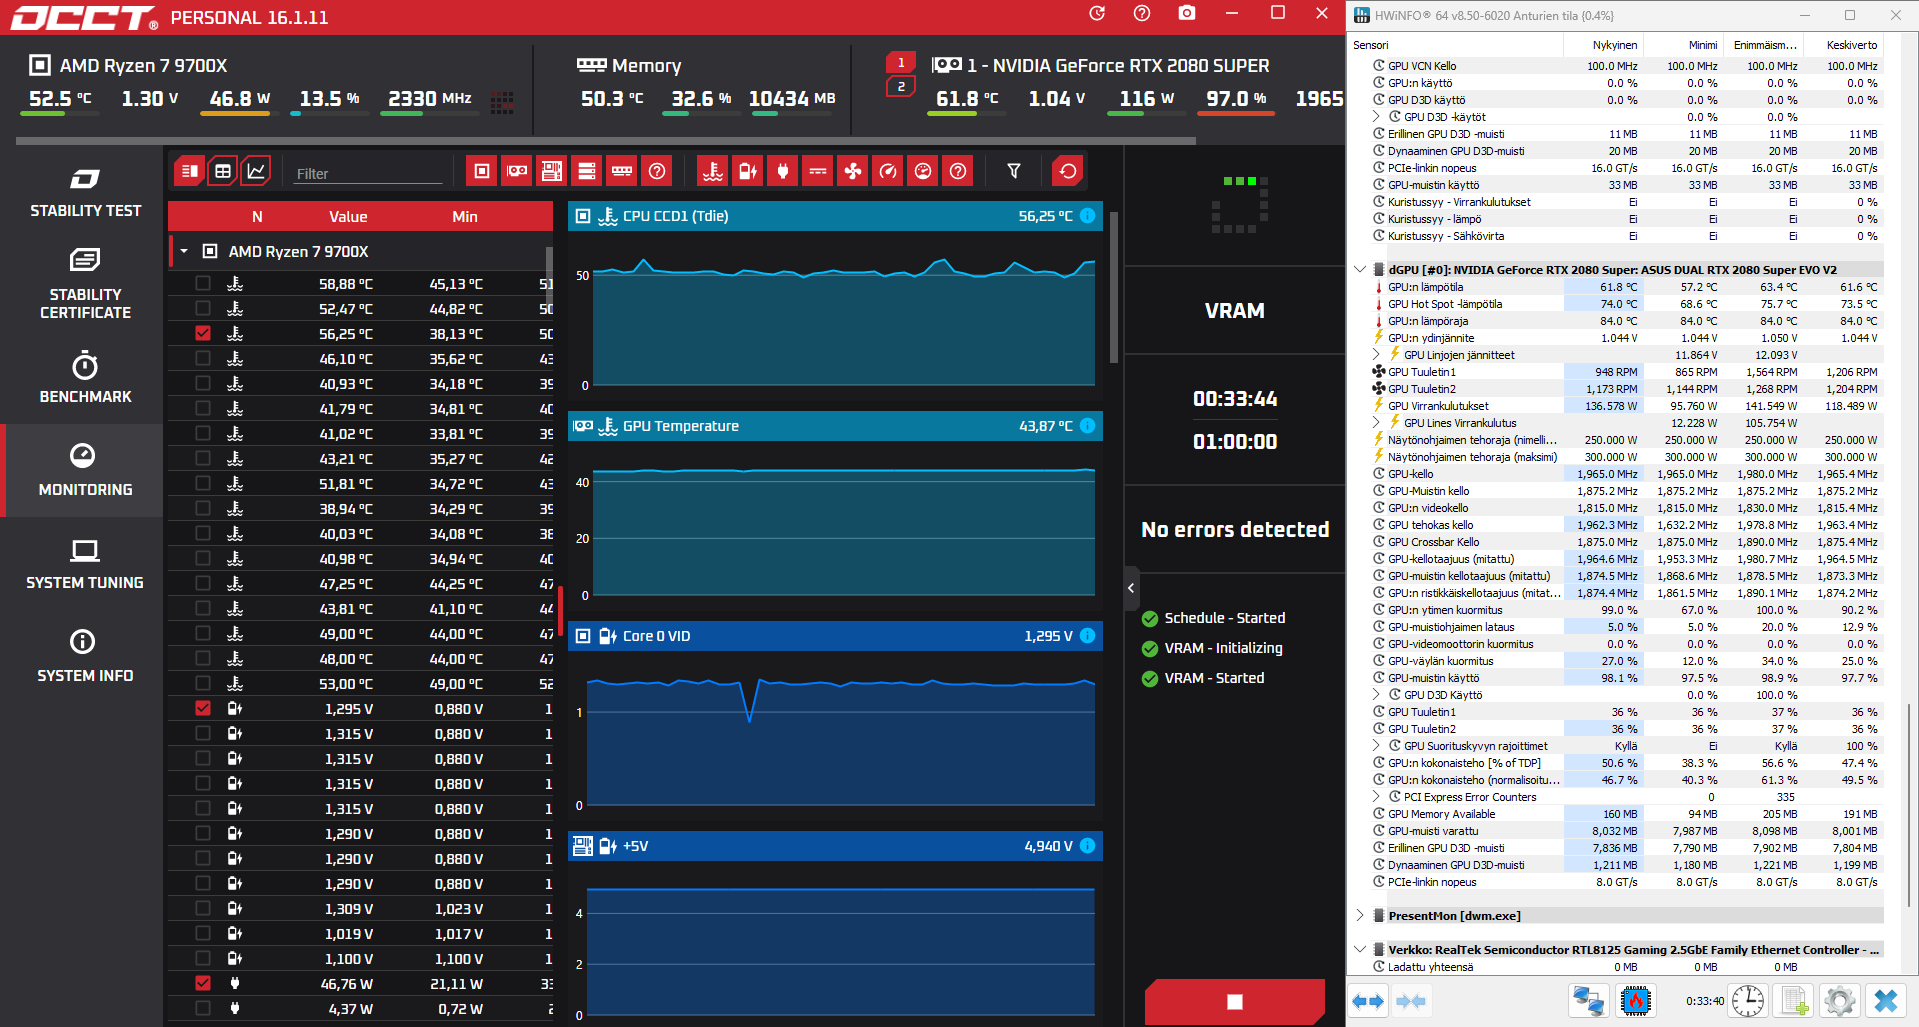1919x1027 pixels.
Task: Filter sensors by memory module icon
Action: [622, 171]
